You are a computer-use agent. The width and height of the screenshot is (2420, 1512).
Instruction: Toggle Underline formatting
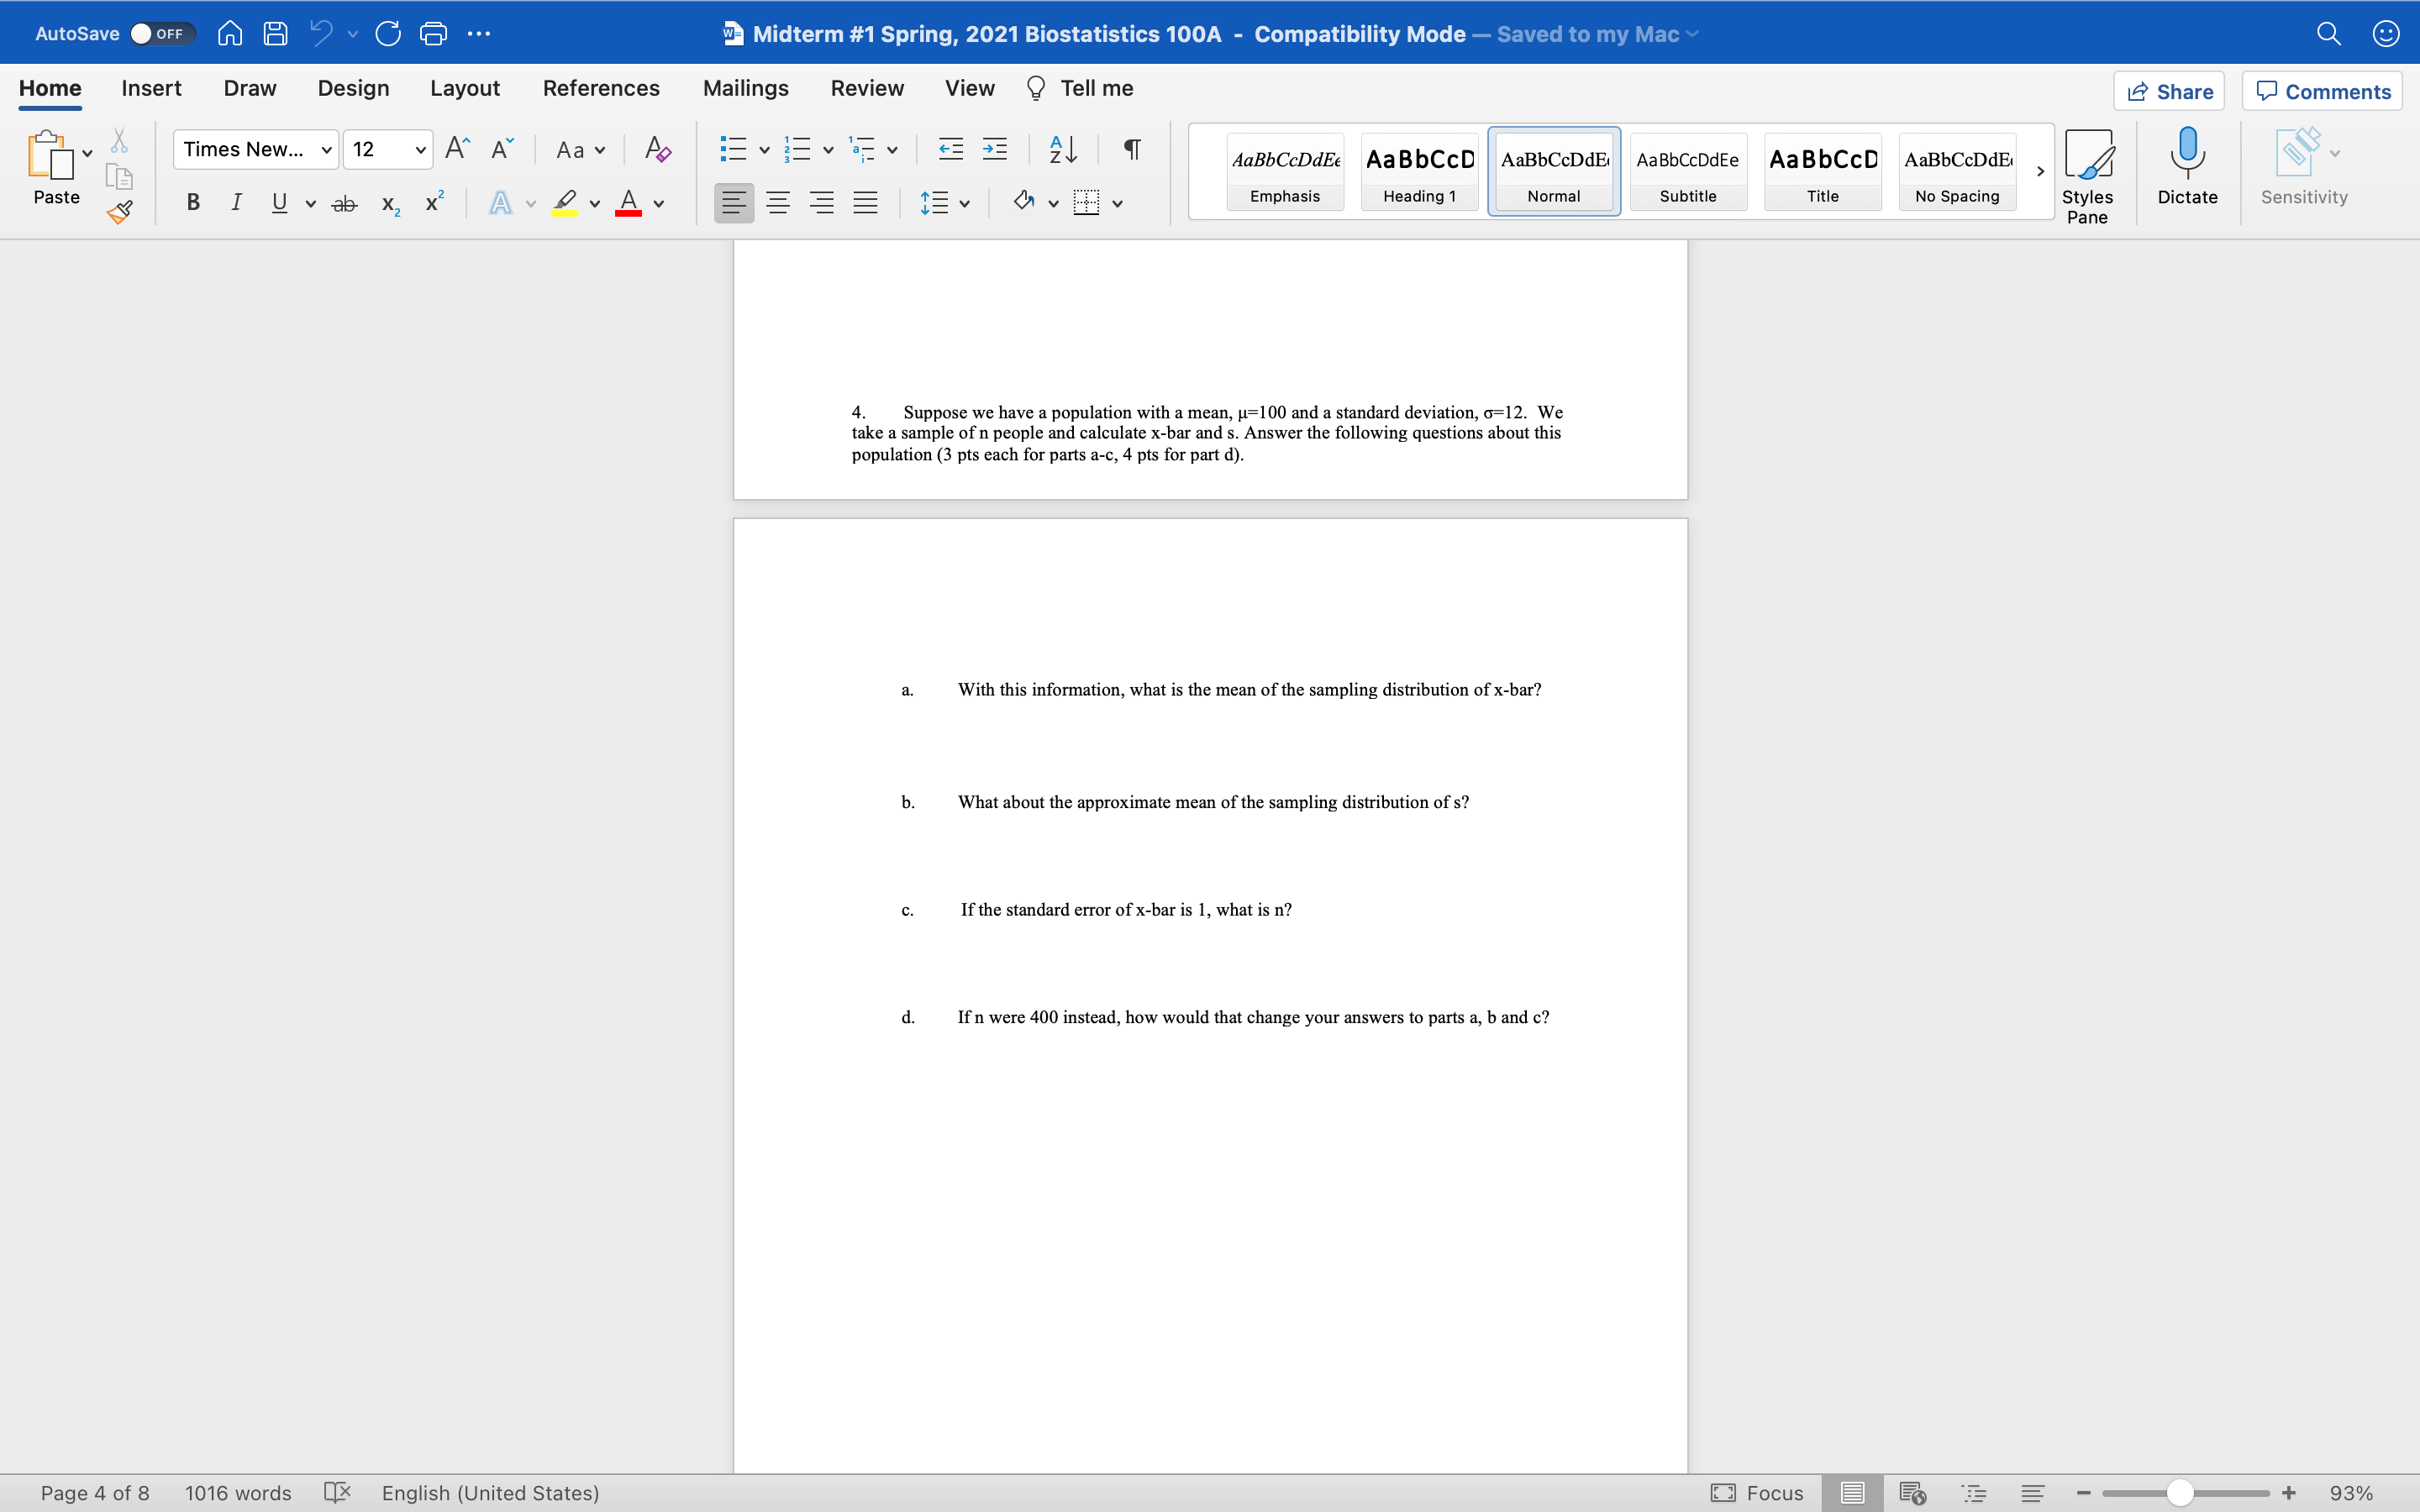pos(279,203)
